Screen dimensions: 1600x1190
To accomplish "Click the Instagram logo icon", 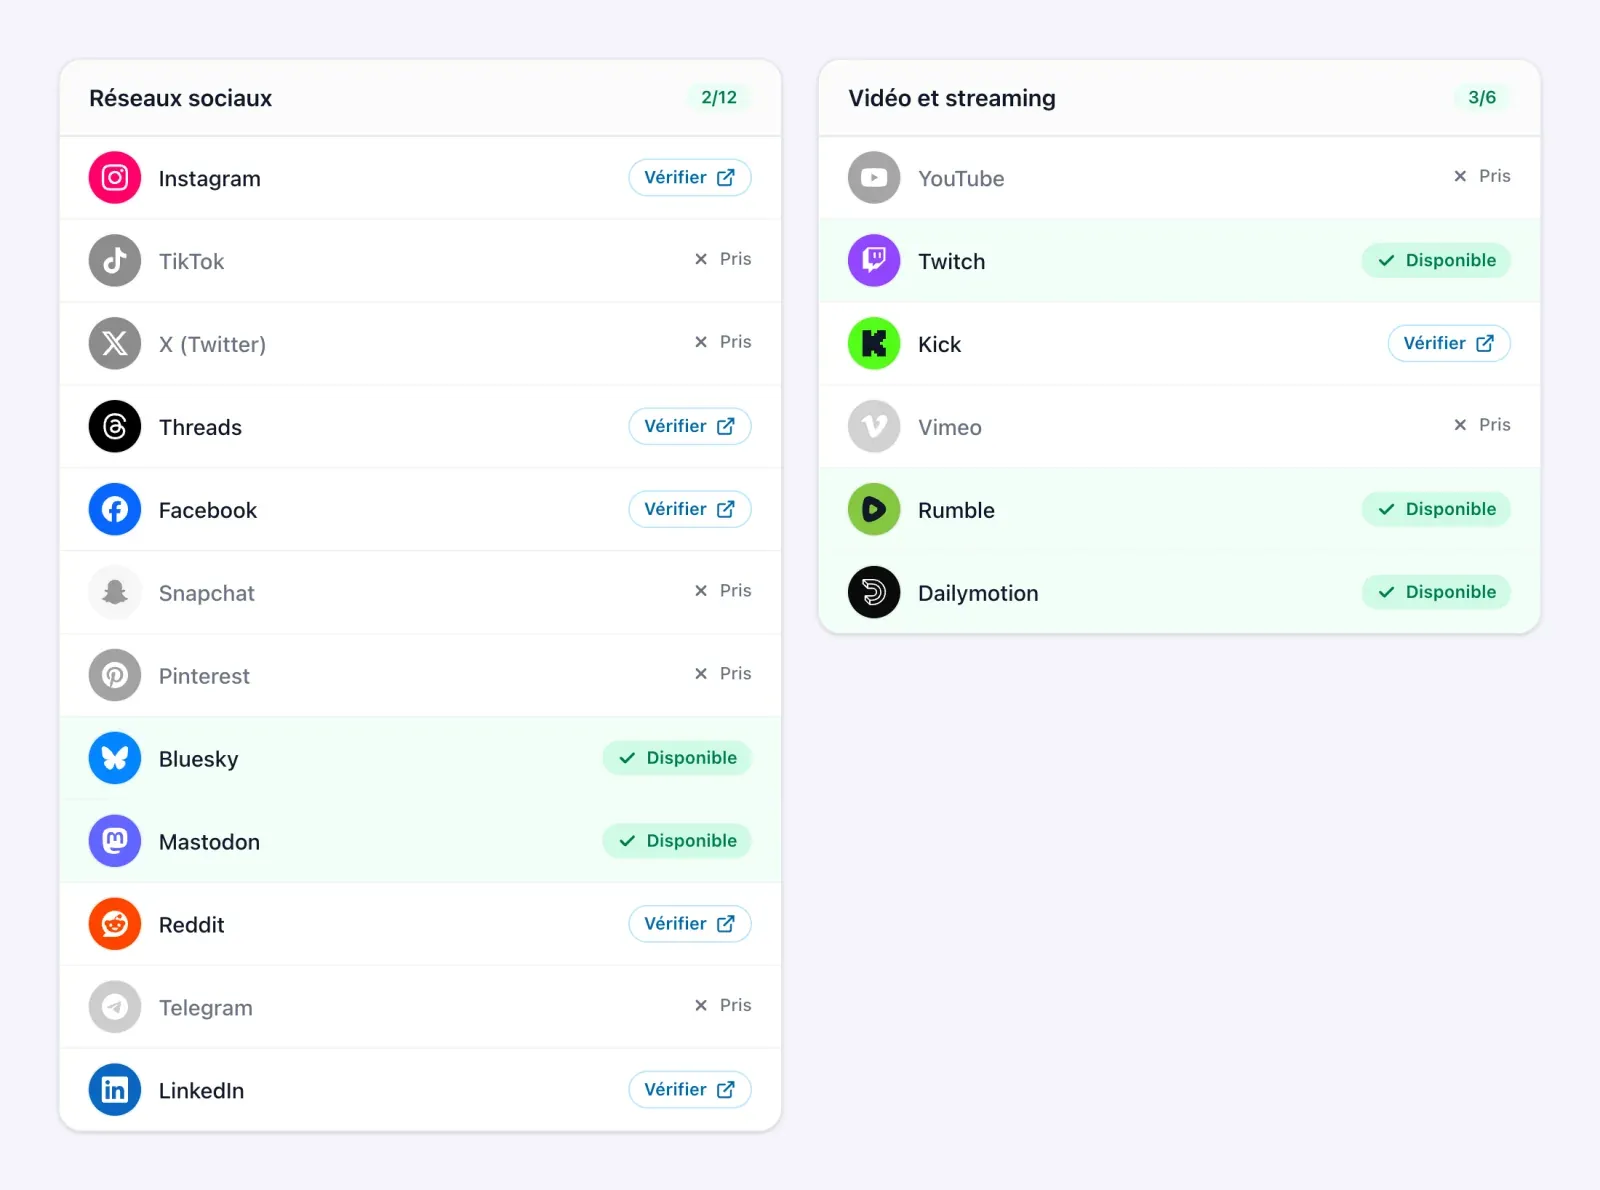I will click(x=115, y=178).
